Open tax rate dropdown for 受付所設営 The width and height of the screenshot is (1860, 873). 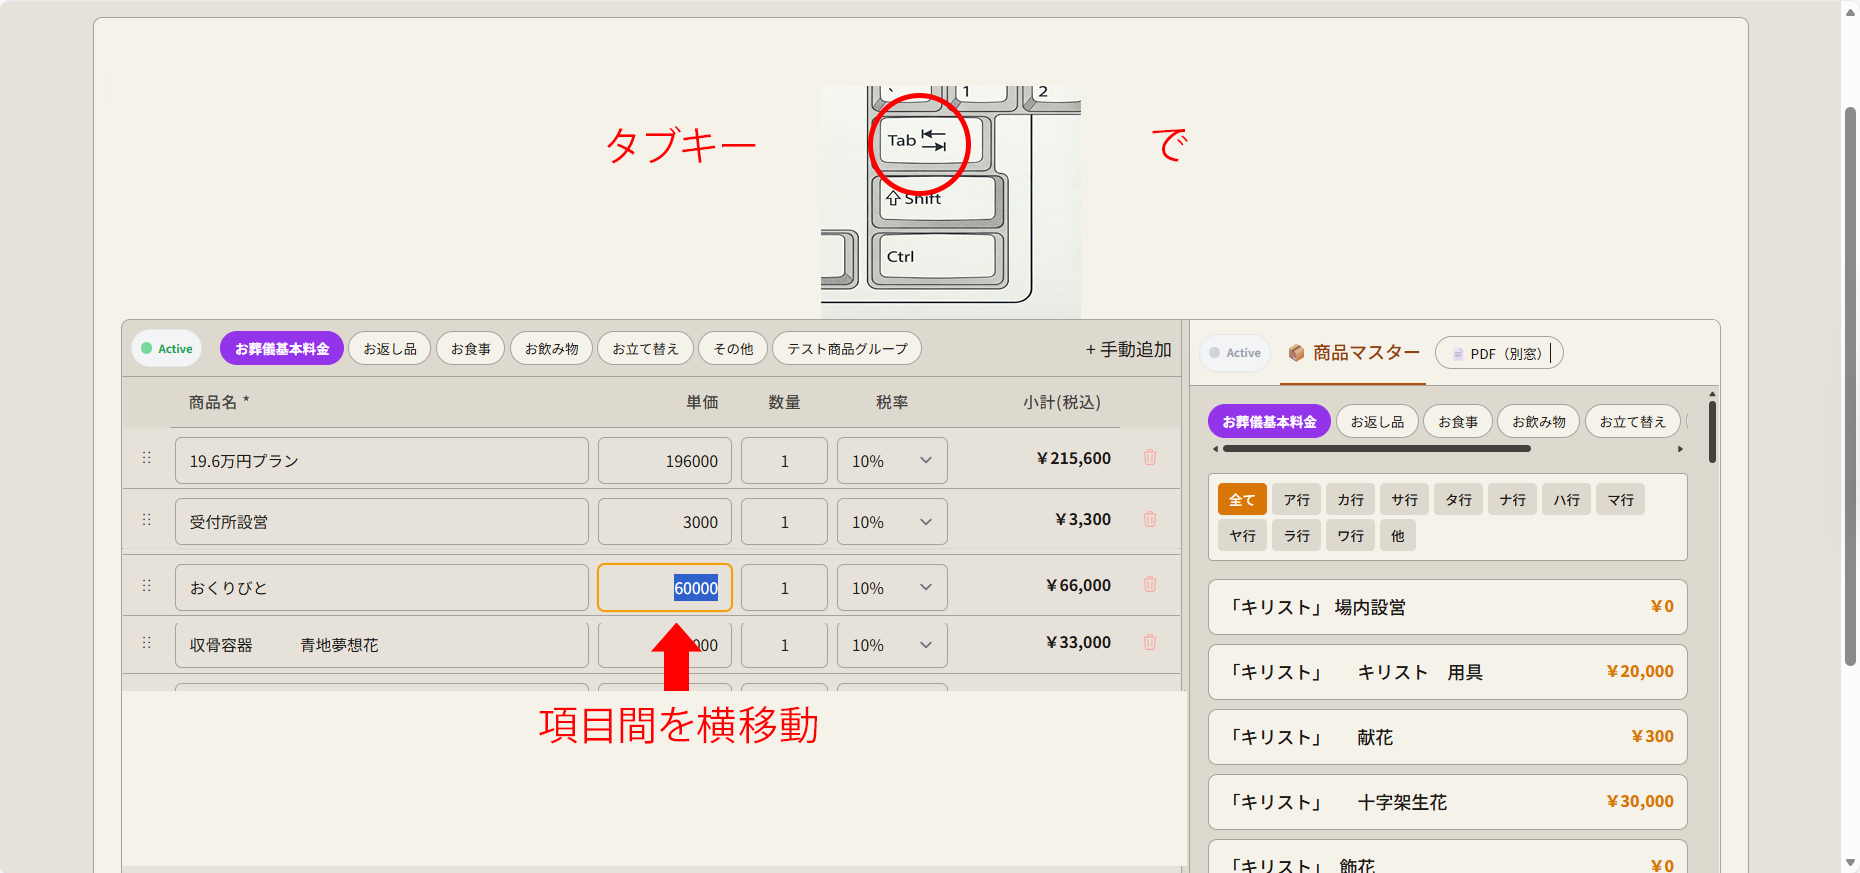(x=892, y=522)
